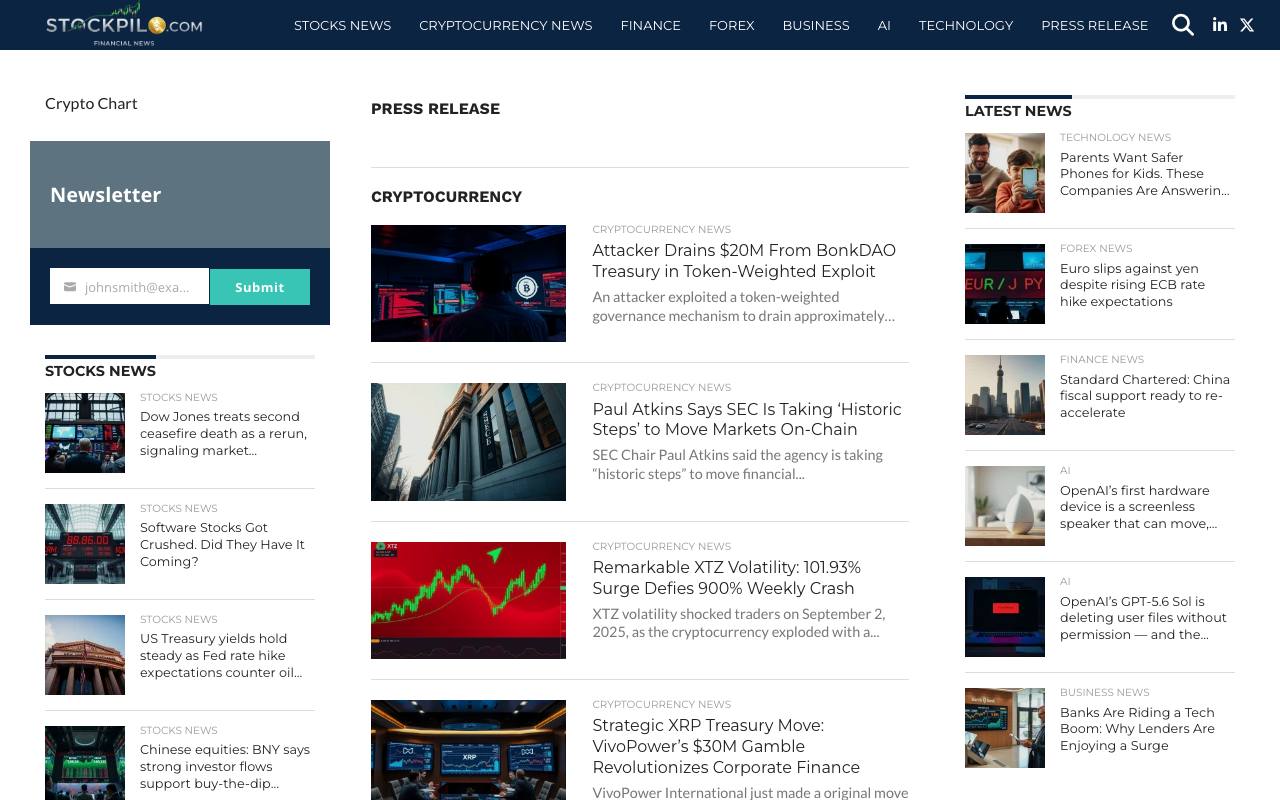
Task: Click the Business News category label
Action: (x=1104, y=693)
